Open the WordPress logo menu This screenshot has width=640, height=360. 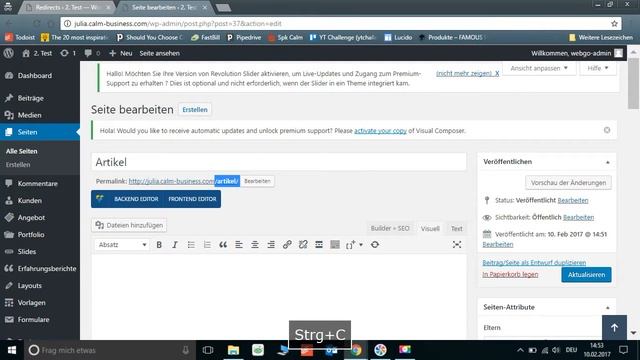(x=9, y=53)
